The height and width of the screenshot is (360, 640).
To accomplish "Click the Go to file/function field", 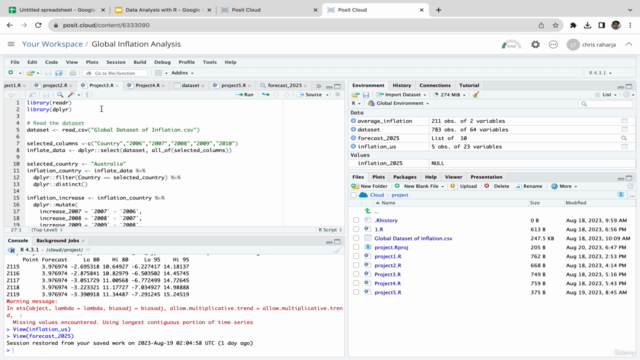I will [x=116, y=73].
